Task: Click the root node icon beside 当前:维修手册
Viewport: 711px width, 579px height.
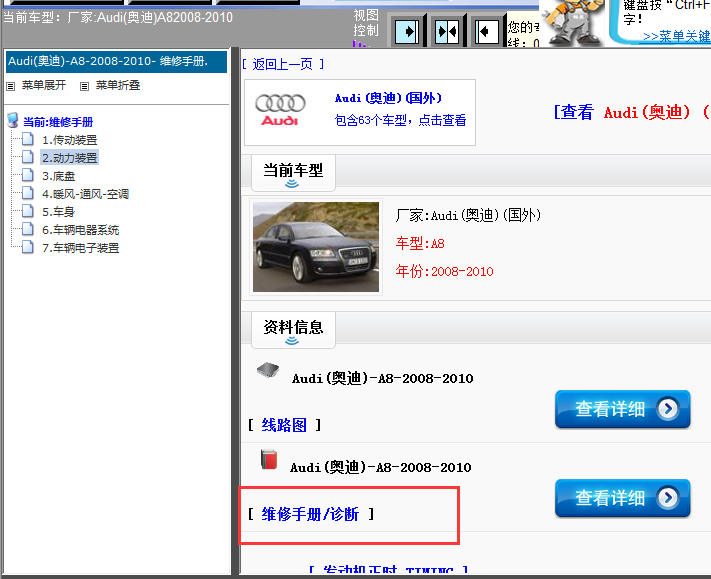Action: click(x=13, y=121)
